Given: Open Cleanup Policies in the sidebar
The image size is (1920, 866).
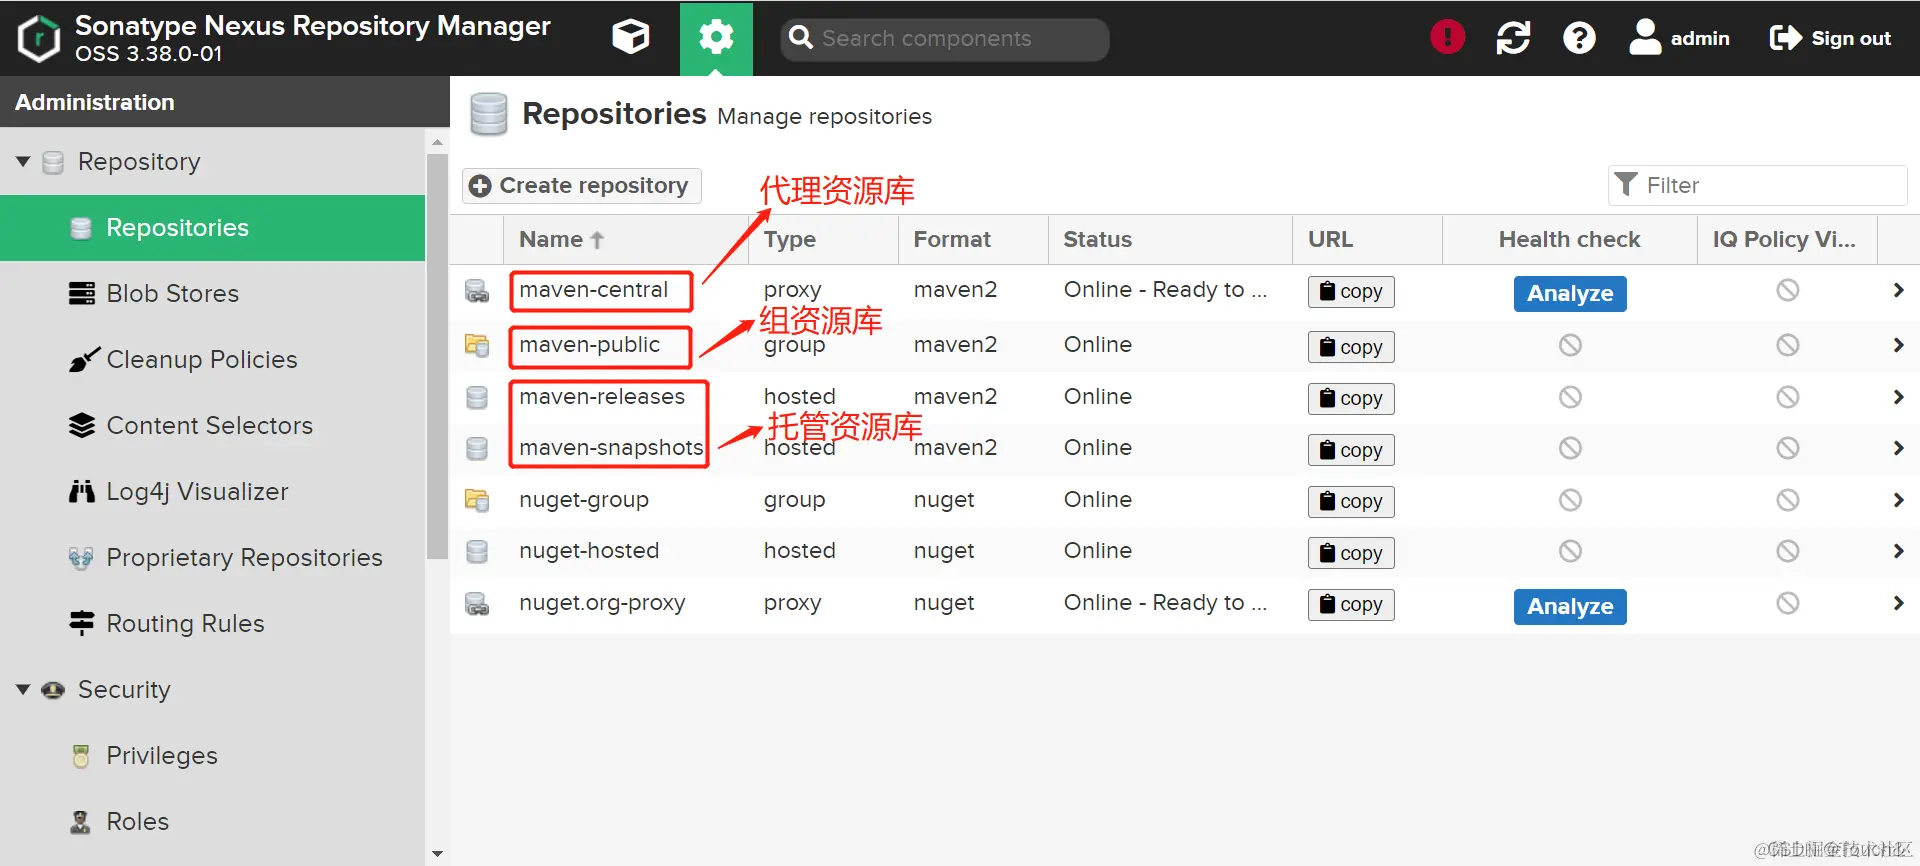Looking at the screenshot, I should [x=212, y=360].
